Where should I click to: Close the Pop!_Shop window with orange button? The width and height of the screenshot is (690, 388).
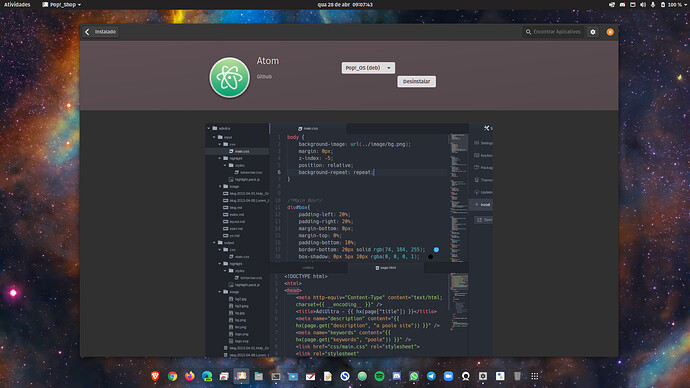click(610, 32)
